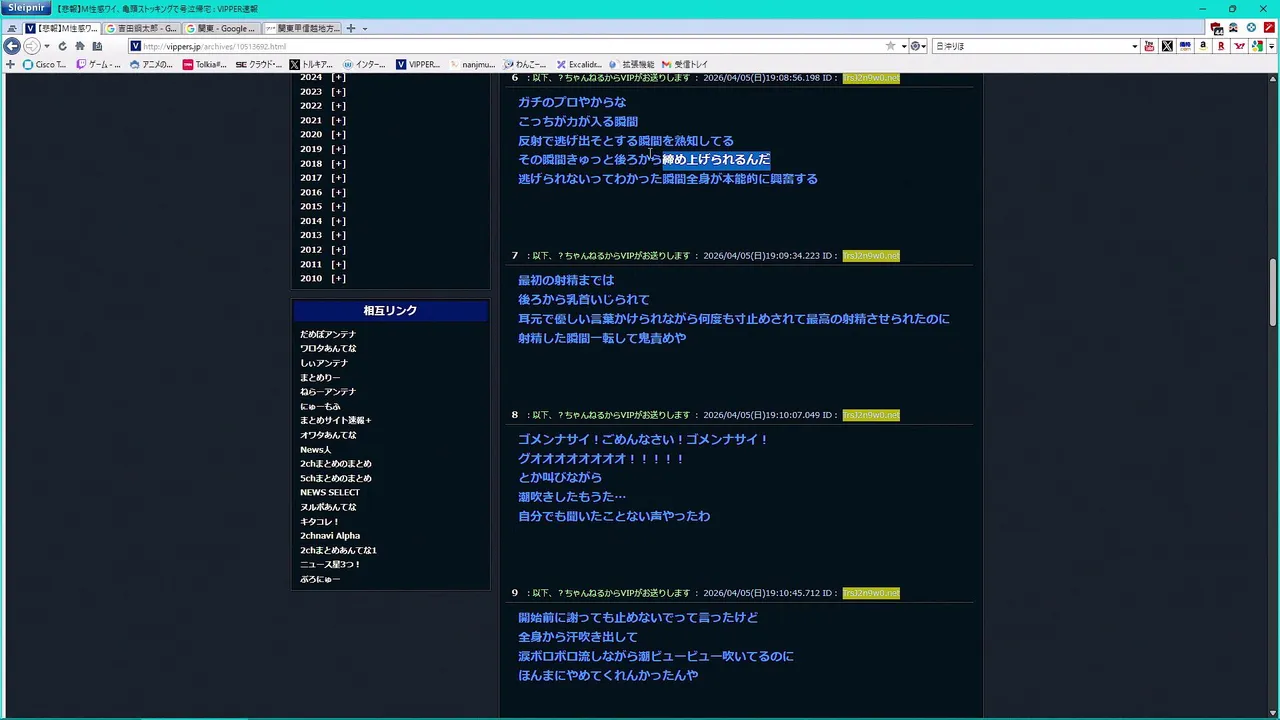Click the X search engine icon
This screenshot has height=720, width=1280.
point(1167,46)
